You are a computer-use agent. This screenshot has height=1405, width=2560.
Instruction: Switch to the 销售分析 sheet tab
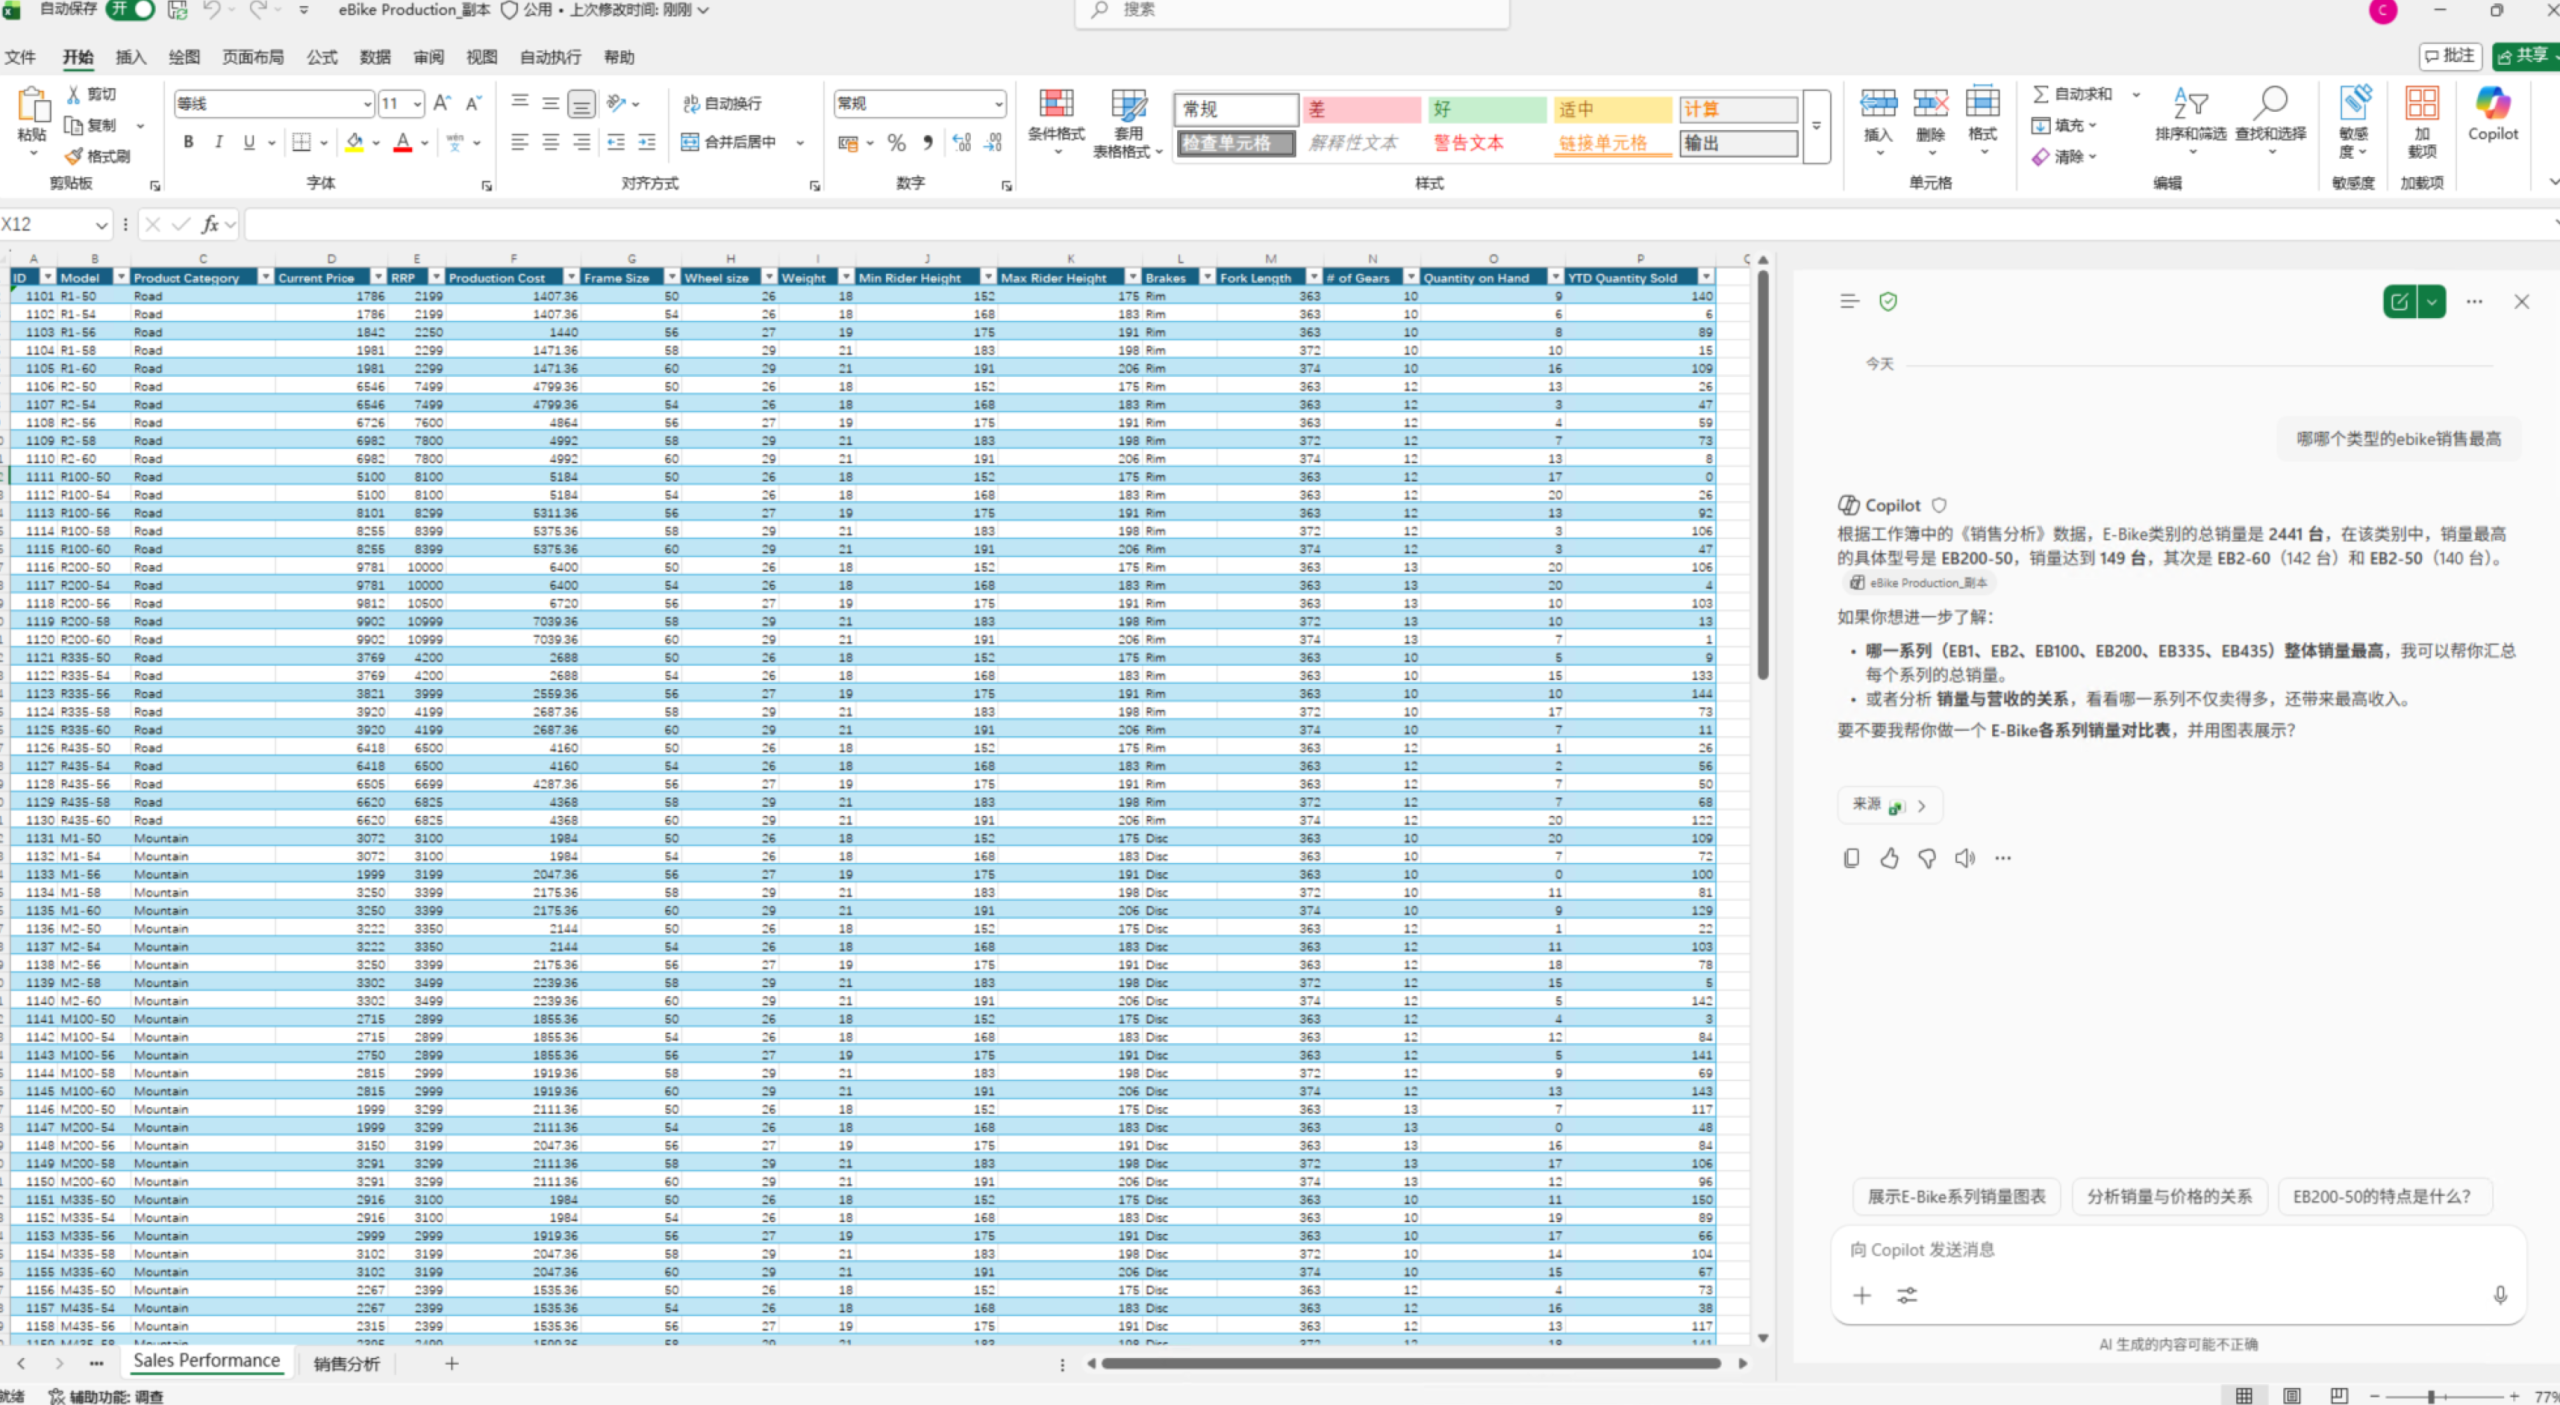click(346, 1364)
